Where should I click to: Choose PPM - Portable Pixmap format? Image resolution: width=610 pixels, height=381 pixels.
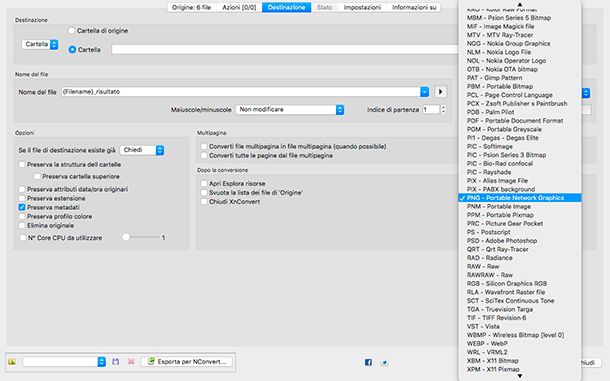point(520,215)
